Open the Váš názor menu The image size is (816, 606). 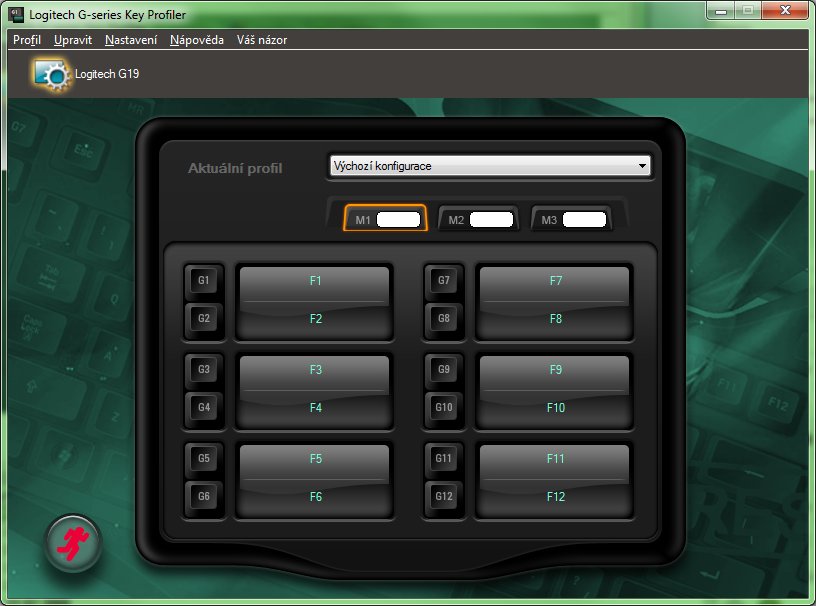pos(262,40)
